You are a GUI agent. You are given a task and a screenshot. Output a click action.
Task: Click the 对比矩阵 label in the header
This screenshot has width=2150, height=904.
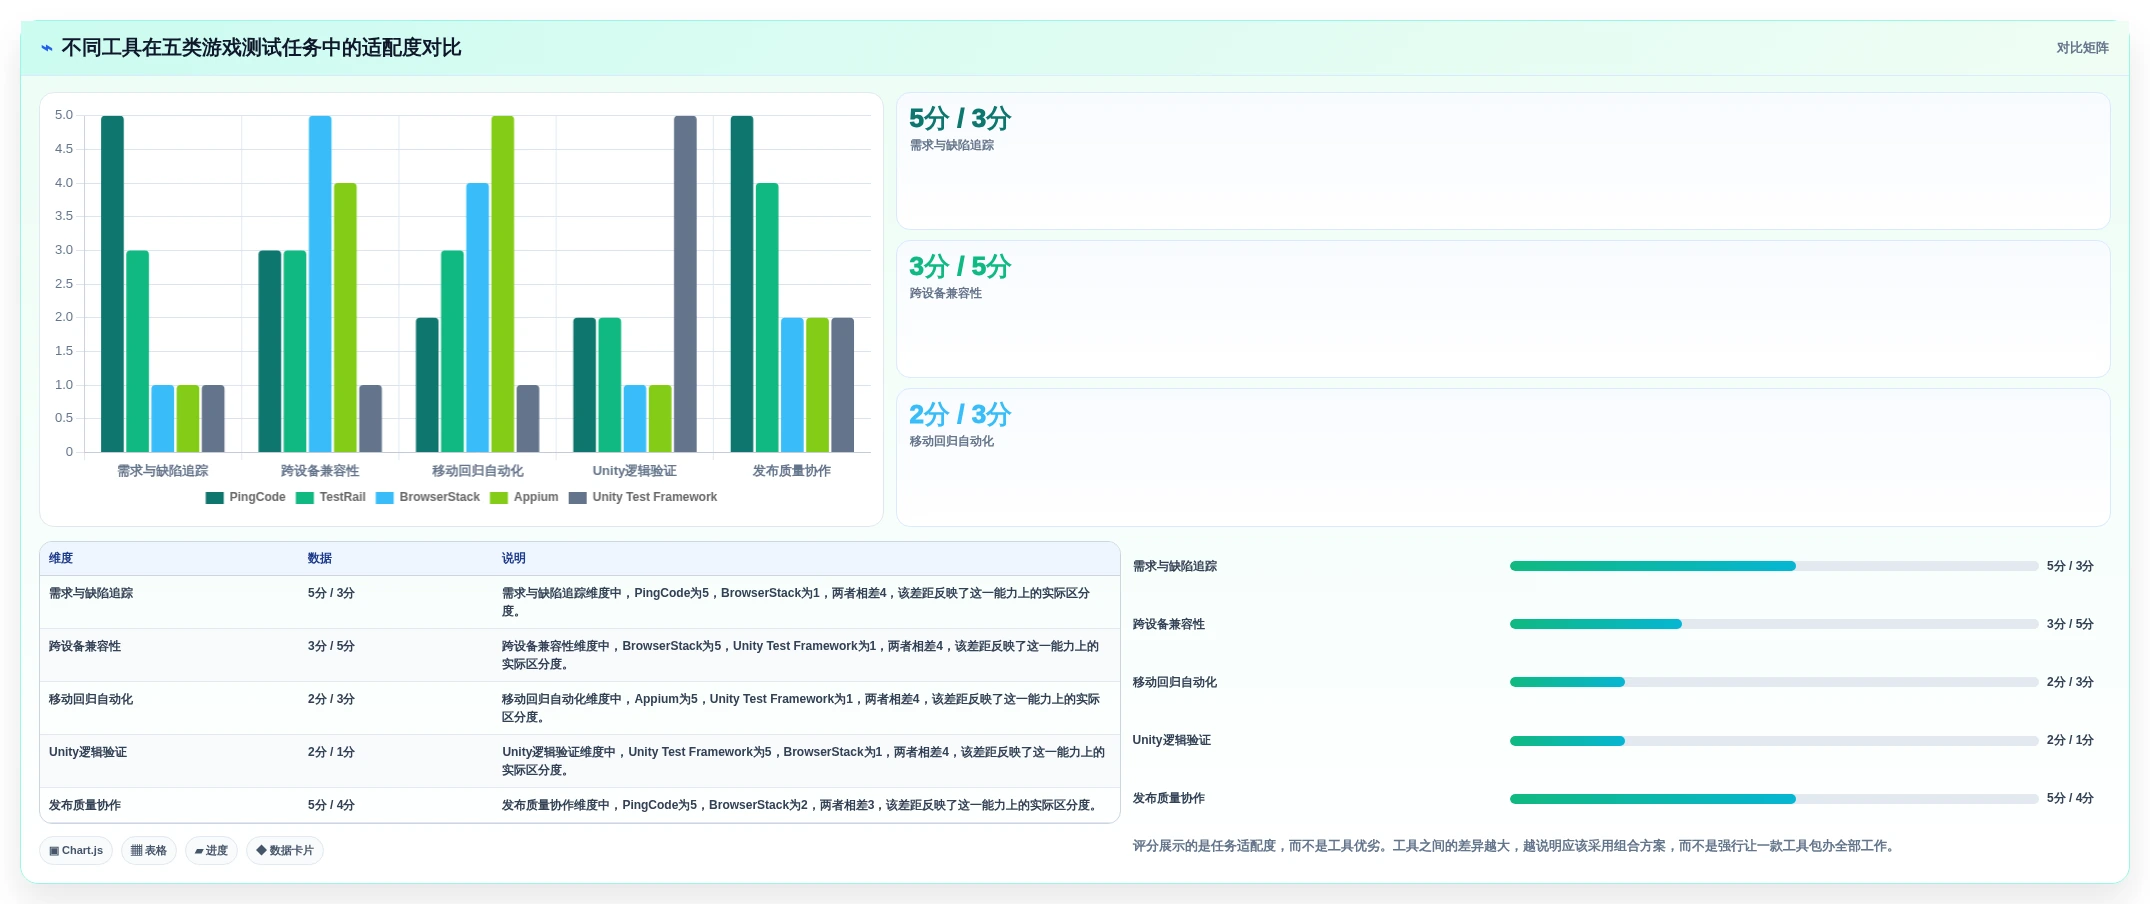click(2082, 48)
